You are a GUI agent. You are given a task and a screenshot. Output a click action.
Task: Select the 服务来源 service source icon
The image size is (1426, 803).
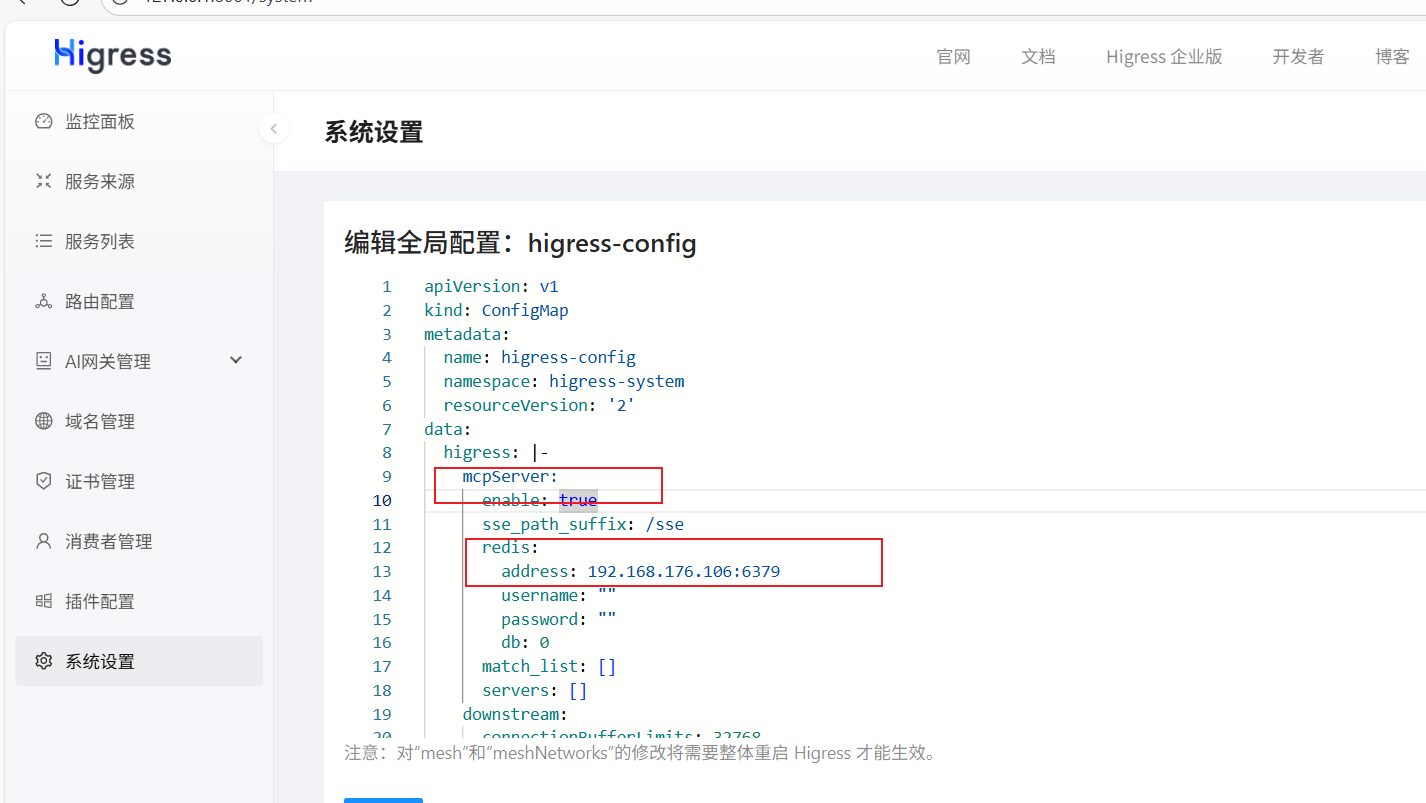[43, 181]
